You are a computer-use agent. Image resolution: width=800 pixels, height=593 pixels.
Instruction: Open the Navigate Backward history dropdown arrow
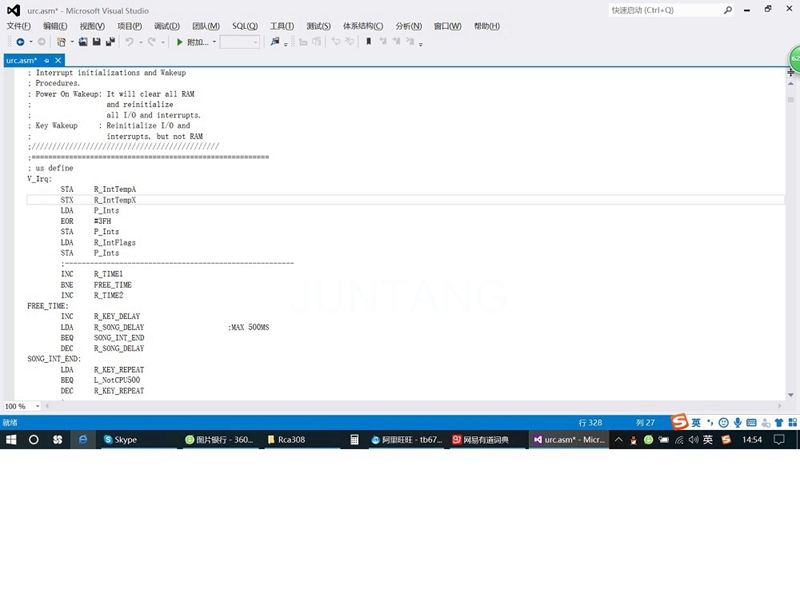pos(31,42)
